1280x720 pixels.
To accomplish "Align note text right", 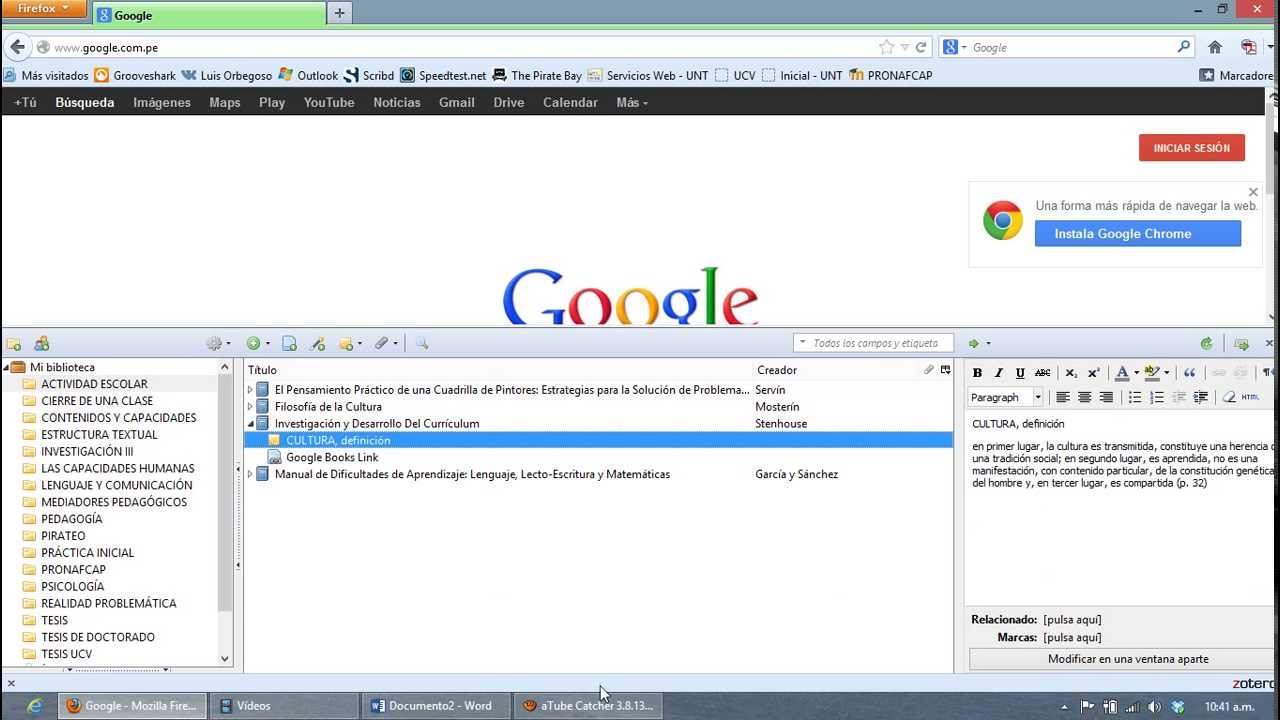I will pyautogui.click(x=1106, y=397).
